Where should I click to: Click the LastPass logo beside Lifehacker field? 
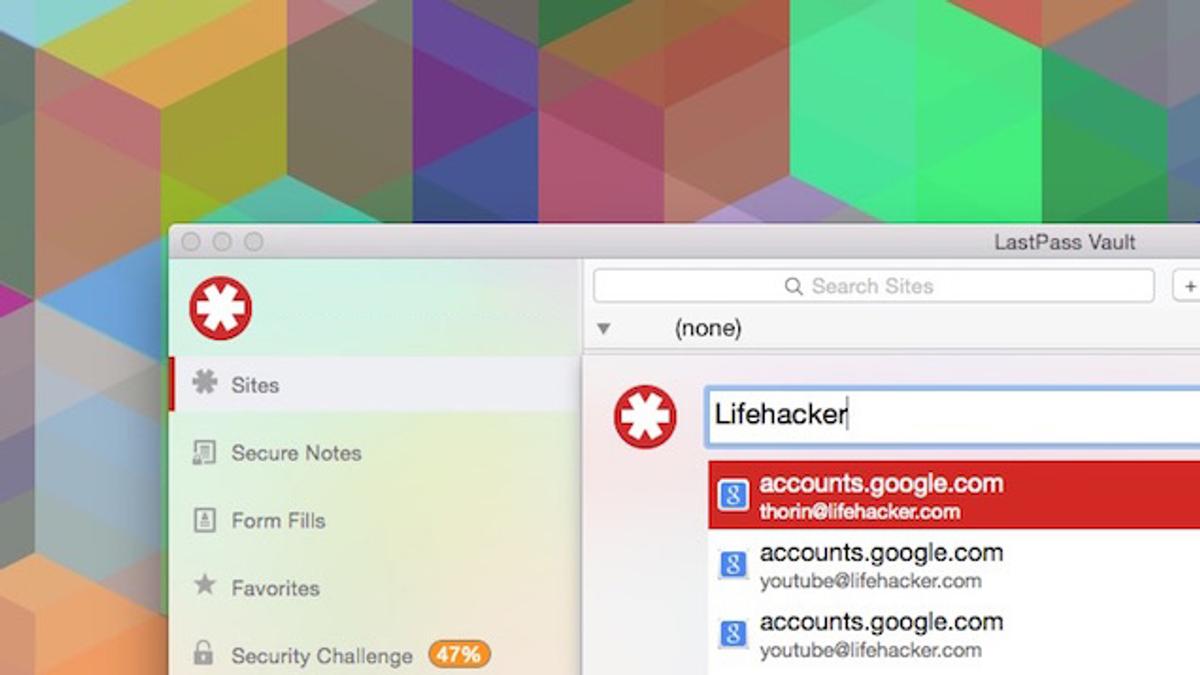pos(645,416)
